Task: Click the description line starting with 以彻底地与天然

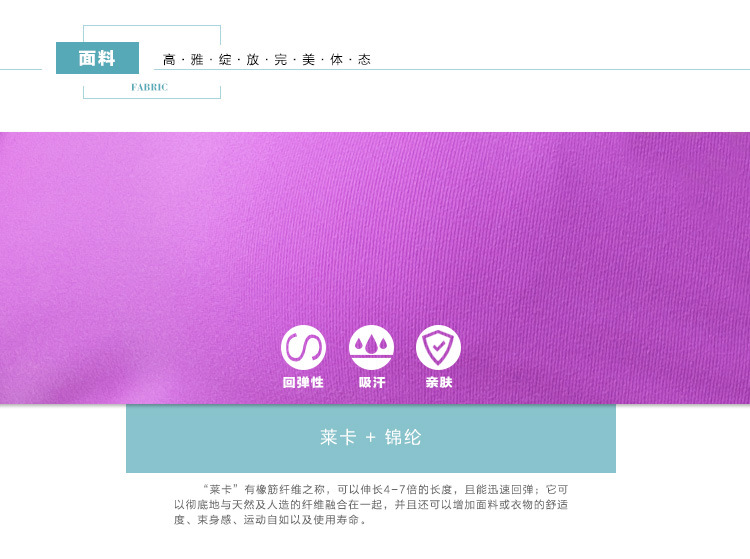Action: pyautogui.click(x=370, y=505)
